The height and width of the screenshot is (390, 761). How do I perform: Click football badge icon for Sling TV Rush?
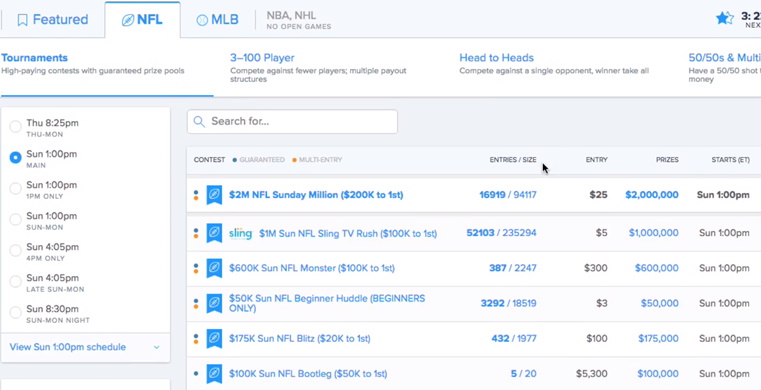[x=214, y=233]
